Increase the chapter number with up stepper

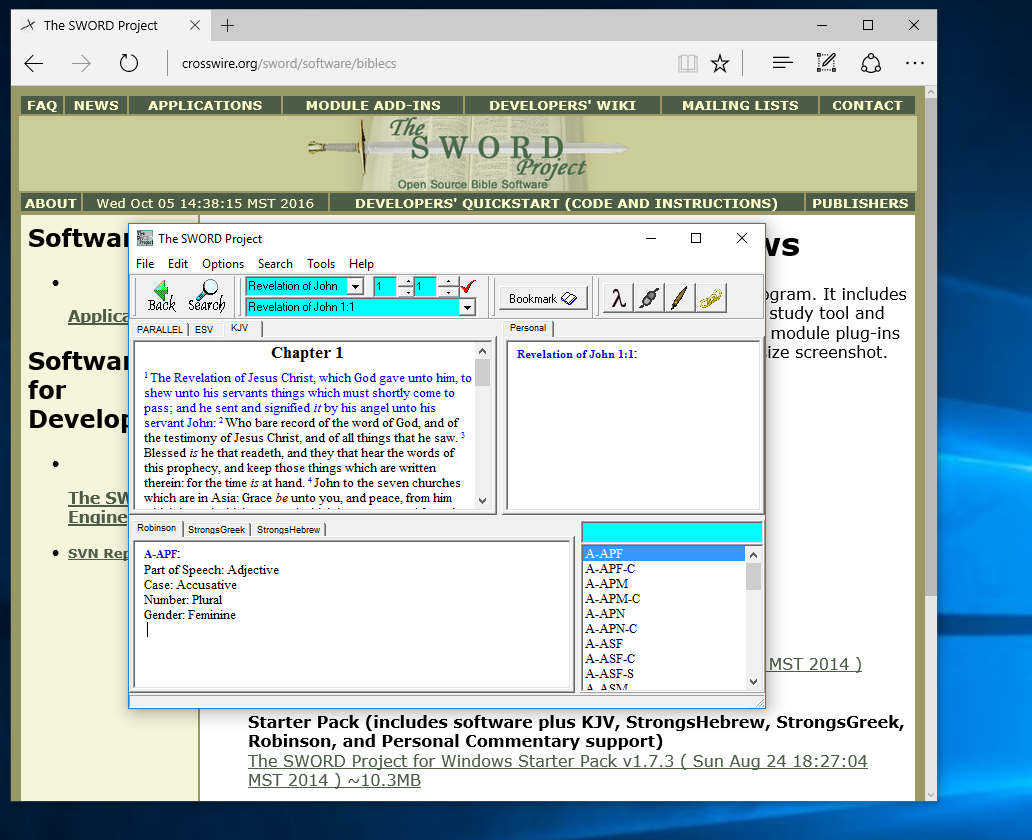pos(405,282)
